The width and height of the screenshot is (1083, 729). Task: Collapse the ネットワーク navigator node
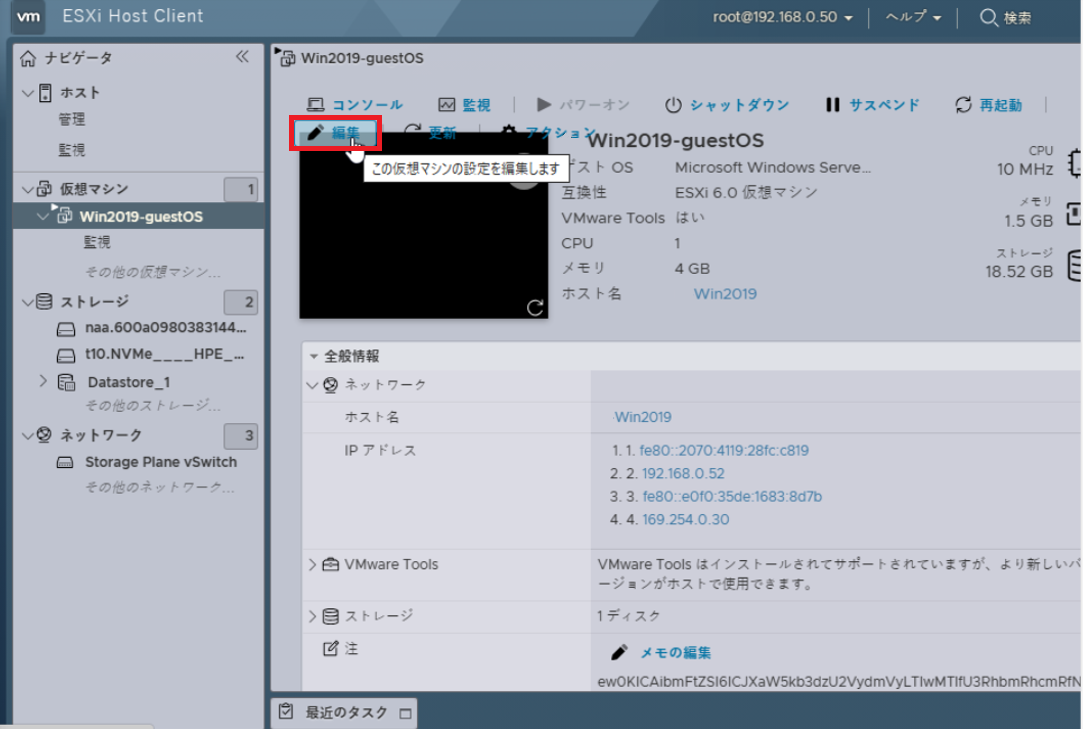27,435
